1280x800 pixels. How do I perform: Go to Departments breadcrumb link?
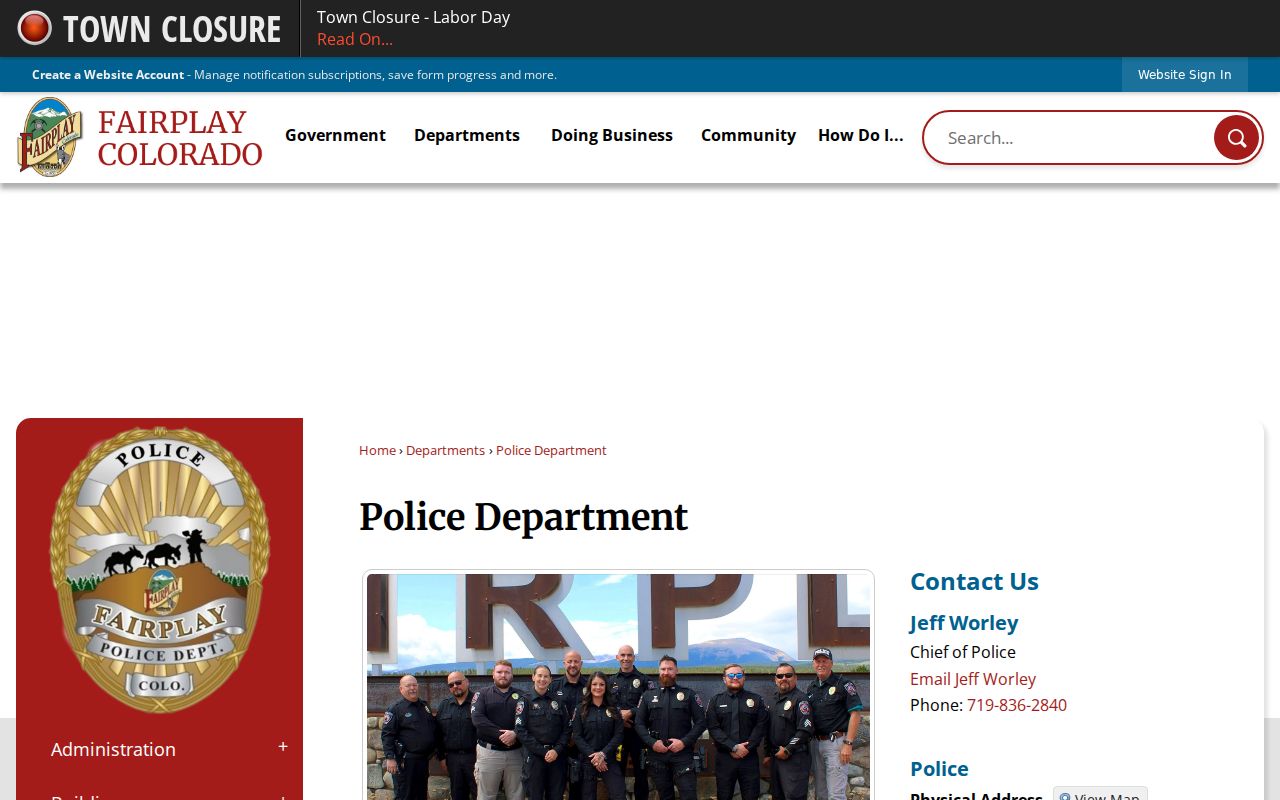click(445, 451)
